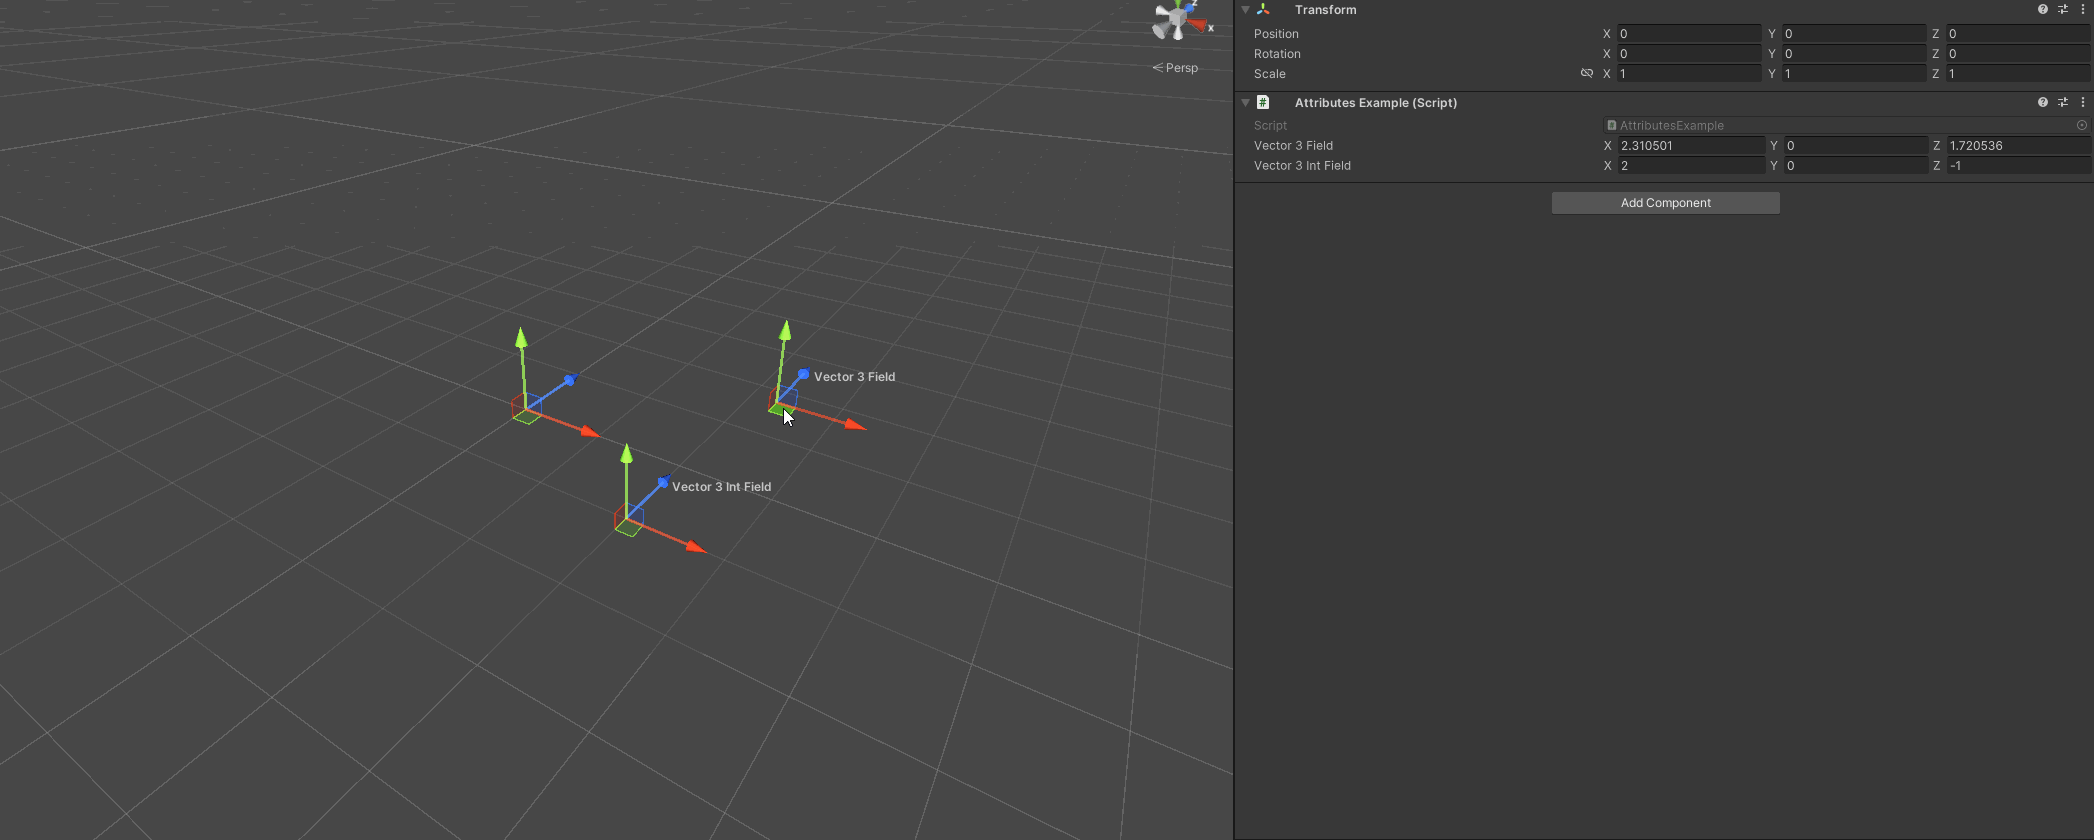Collapse the Transform component foldout
Image resolution: width=2094 pixels, height=840 pixels.
click(x=1245, y=9)
